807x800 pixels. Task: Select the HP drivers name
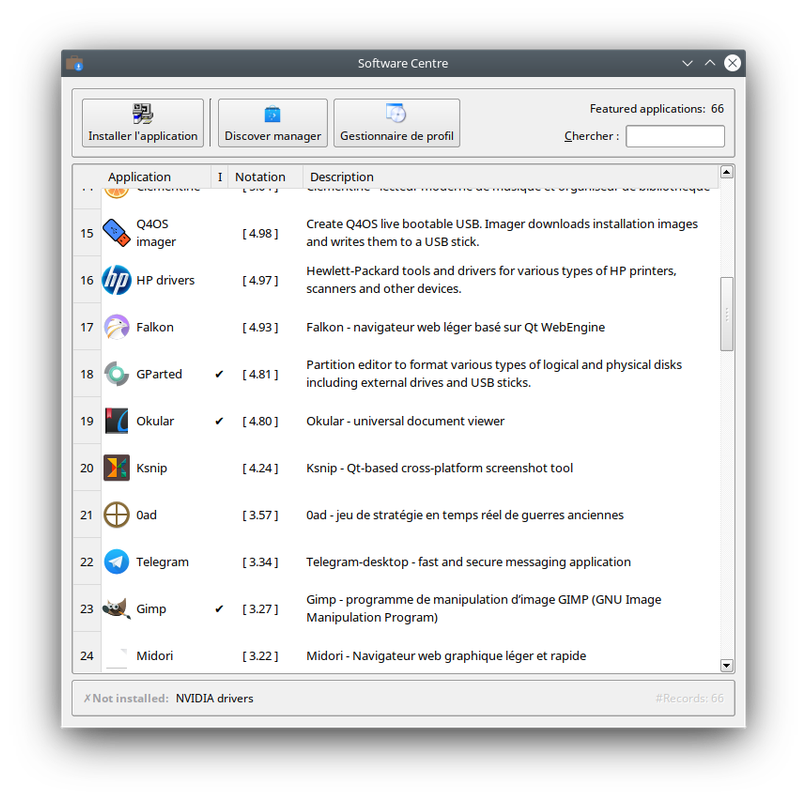pos(165,280)
